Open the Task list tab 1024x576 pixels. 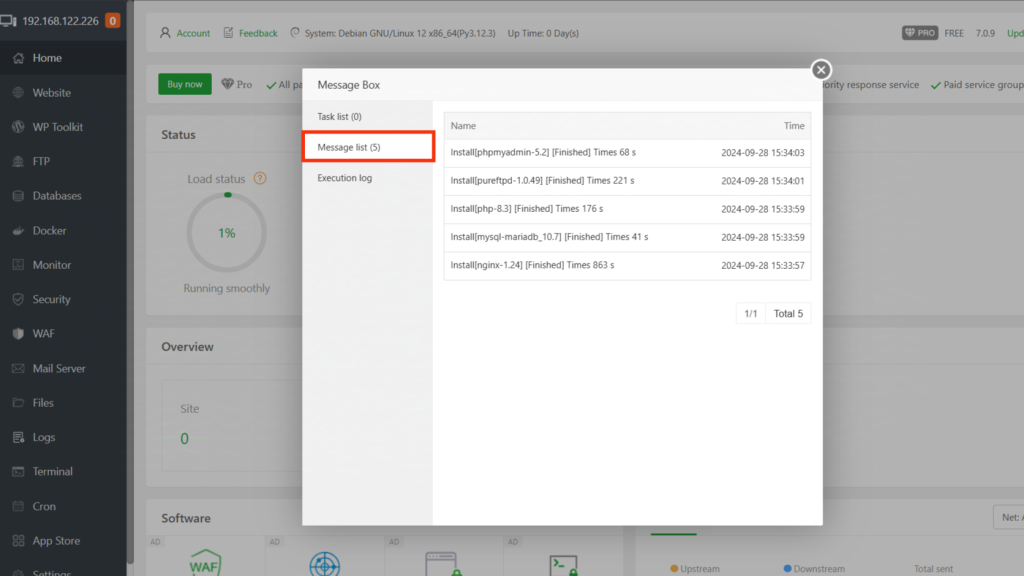pos(340,117)
